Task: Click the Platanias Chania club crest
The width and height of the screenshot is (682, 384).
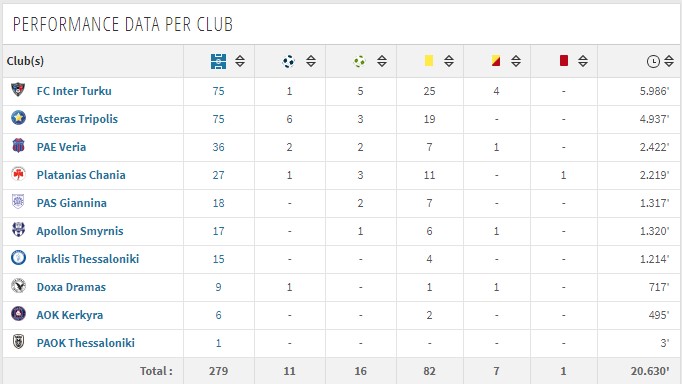Action: click(18, 174)
